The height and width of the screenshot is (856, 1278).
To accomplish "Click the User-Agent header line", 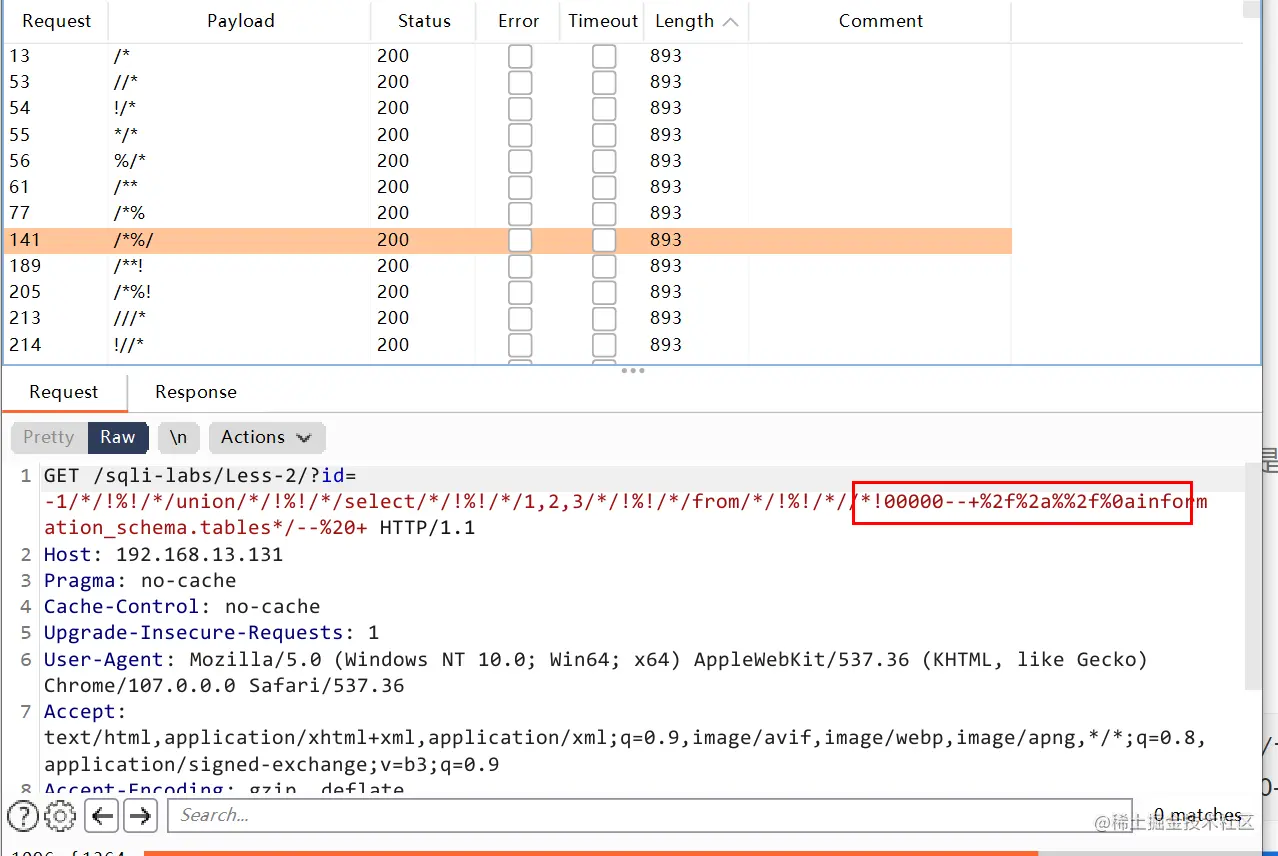I will [x=596, y=672].
